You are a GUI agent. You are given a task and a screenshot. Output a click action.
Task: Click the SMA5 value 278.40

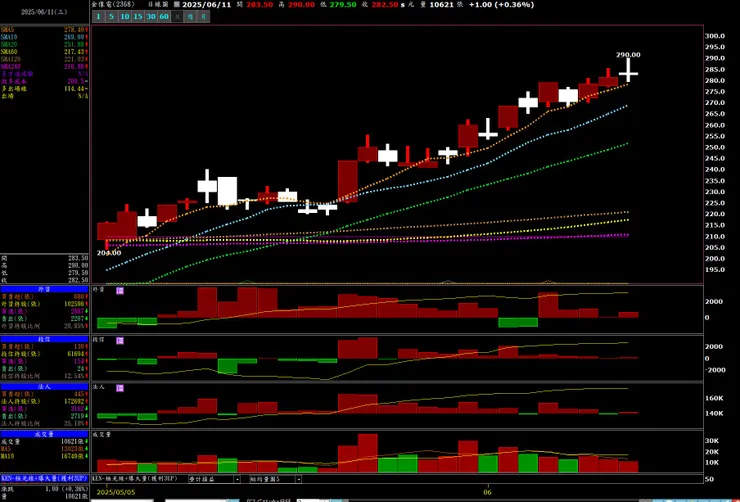point(74,30)
